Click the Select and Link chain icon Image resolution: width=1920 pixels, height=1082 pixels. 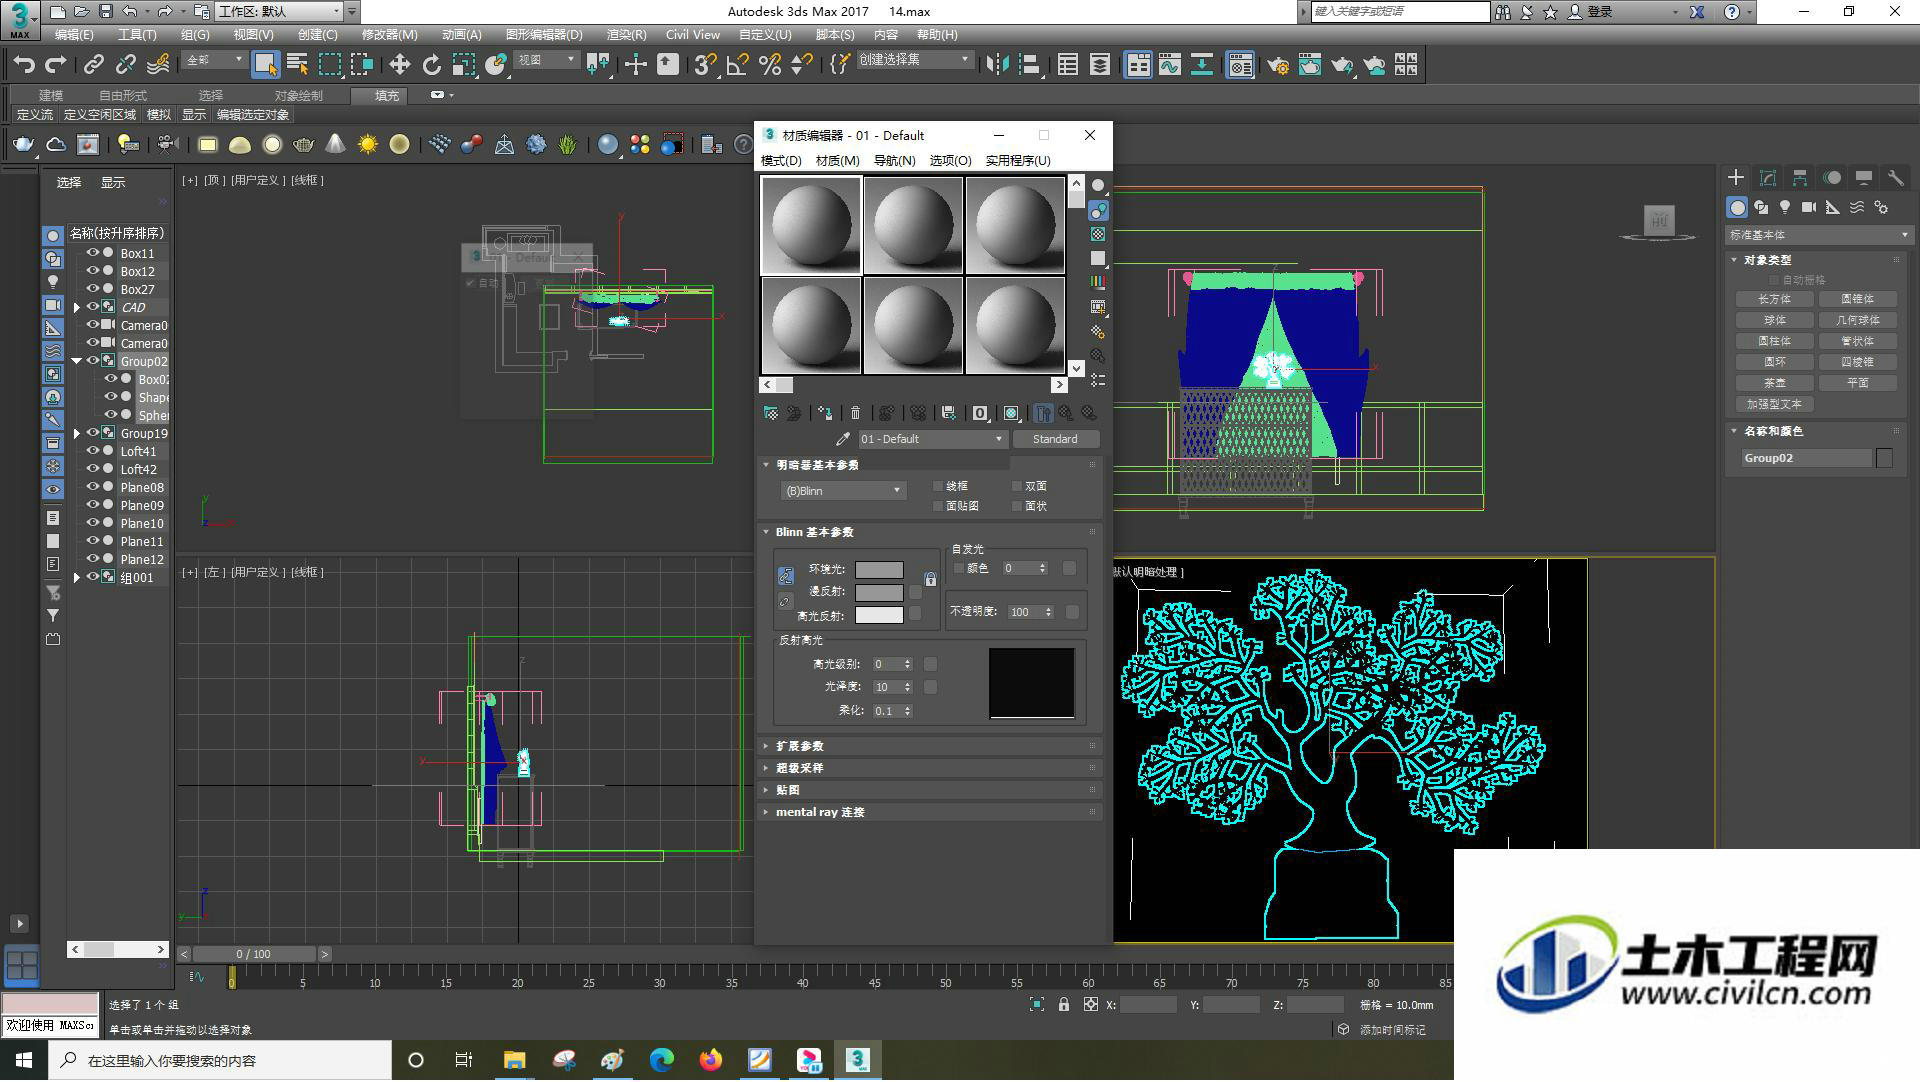point(93,65)
